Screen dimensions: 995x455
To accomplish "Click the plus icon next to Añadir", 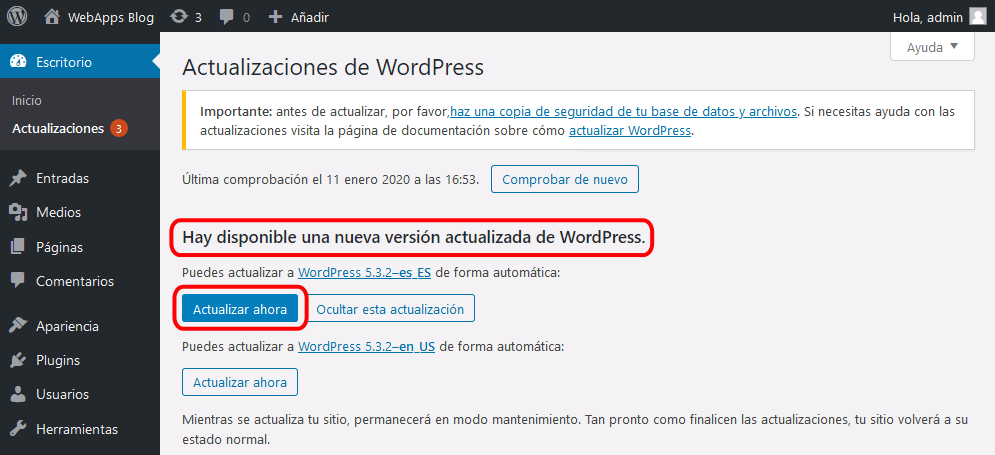I will pos(275,17).
